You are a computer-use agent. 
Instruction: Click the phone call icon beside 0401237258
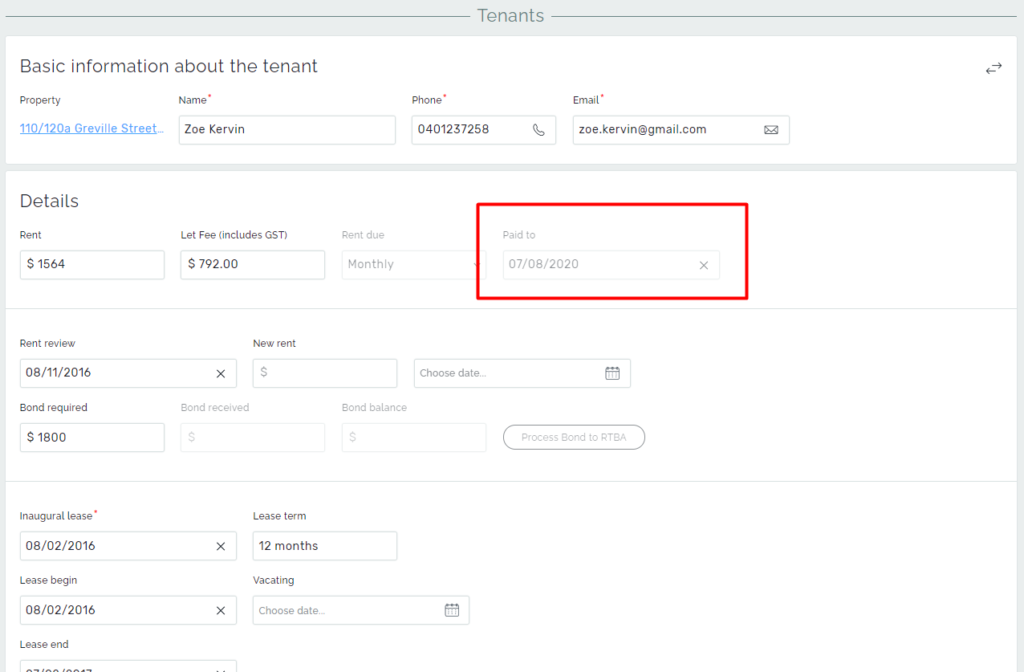[539, 130]
